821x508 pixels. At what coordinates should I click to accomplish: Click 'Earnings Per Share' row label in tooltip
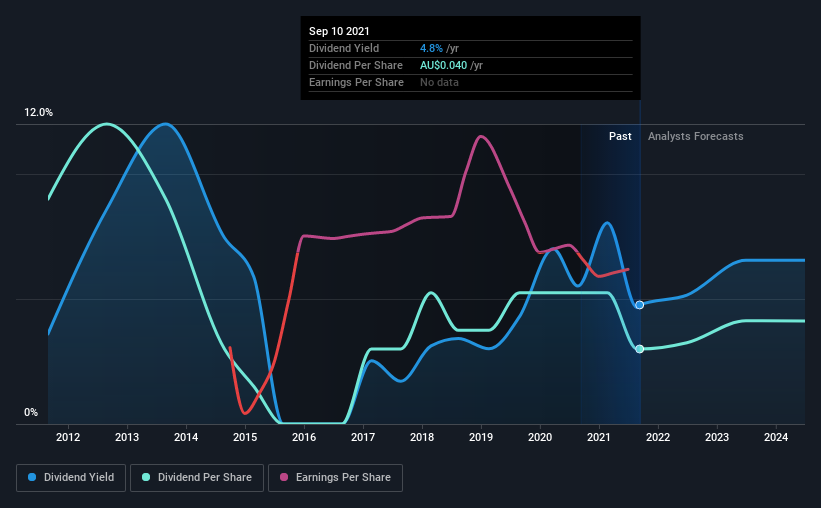[357, 82]
